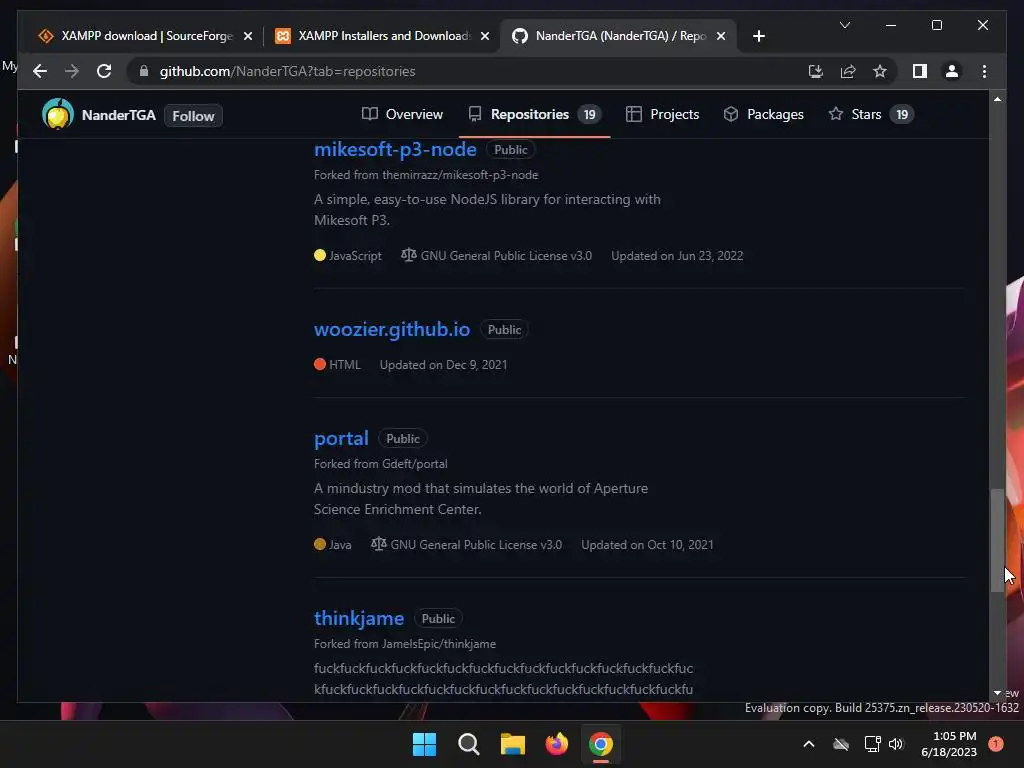Open forked source themirrazz/mikesoft-p3-node

pos(460,175)
